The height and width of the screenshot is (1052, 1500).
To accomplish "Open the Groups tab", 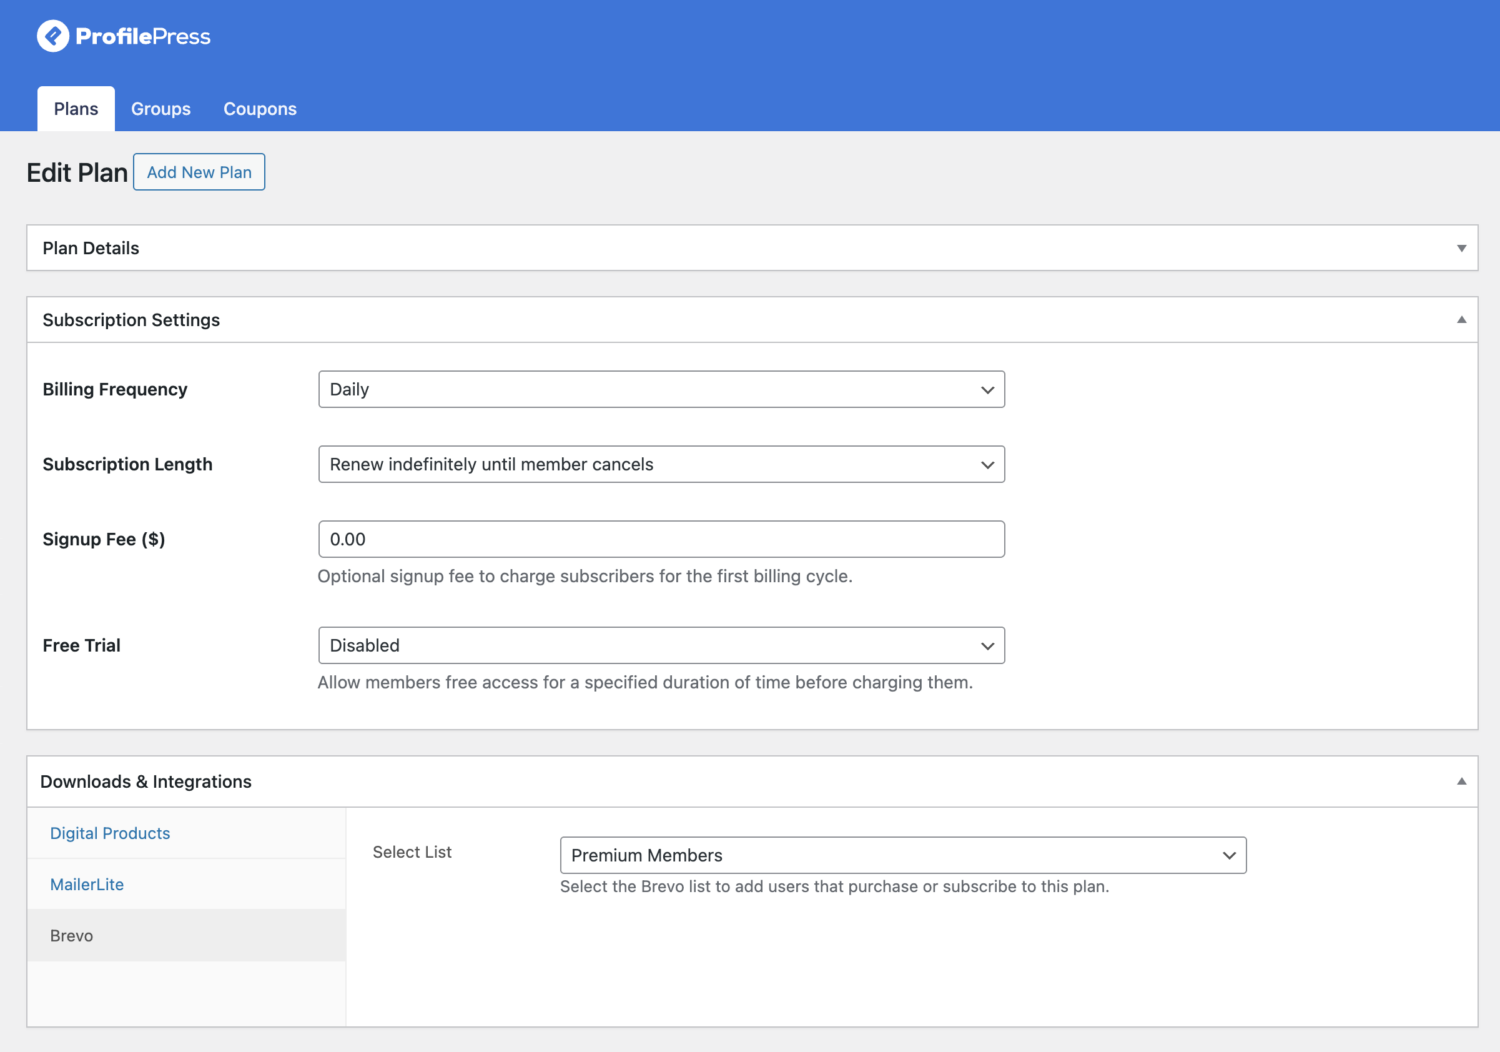I will (x=160, y=109).
